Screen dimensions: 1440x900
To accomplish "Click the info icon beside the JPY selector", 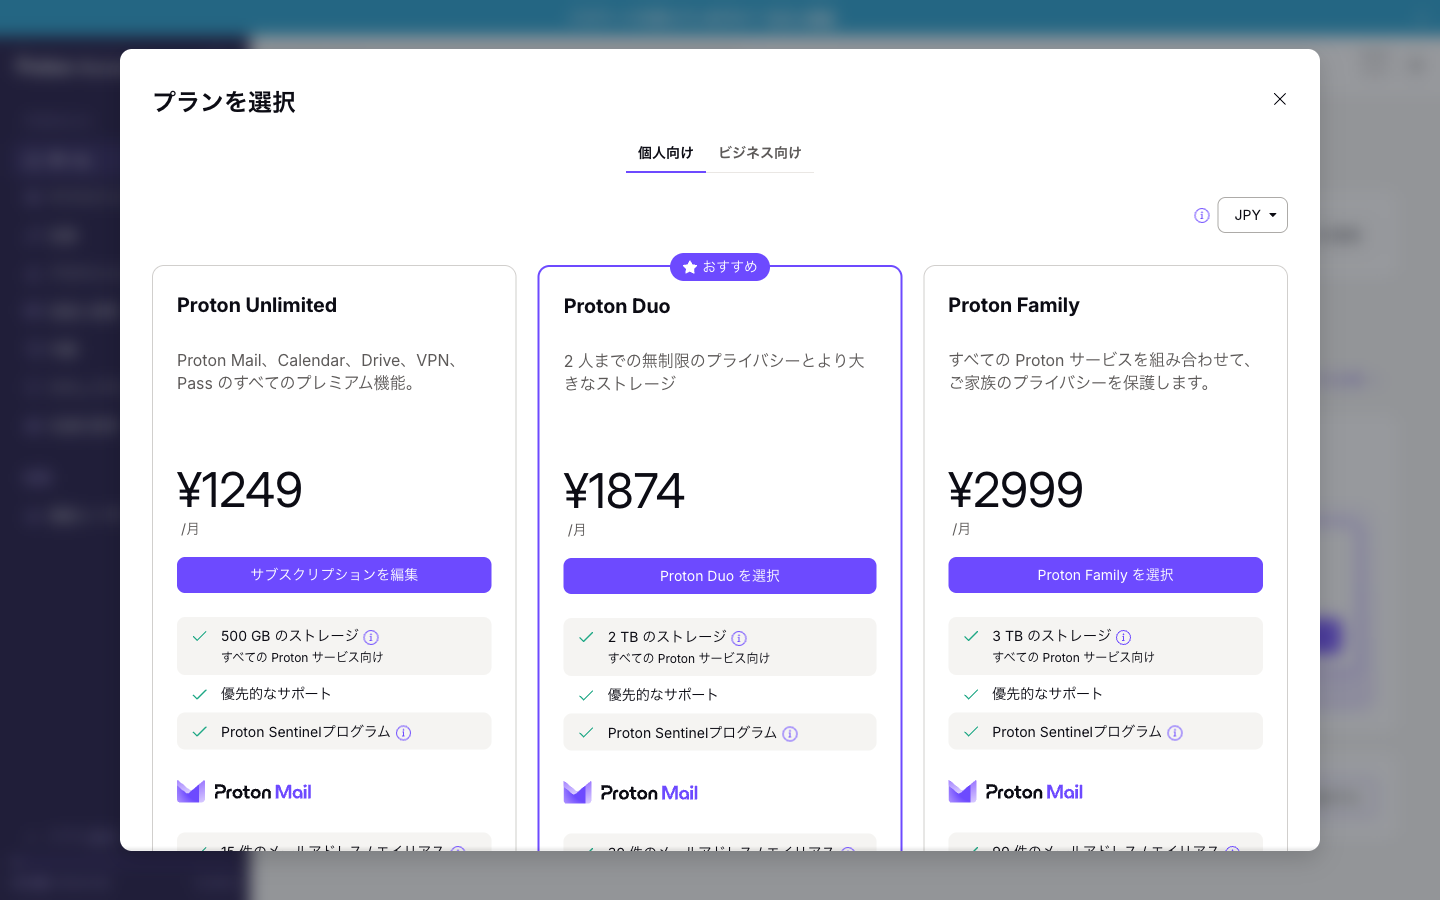I will 1202,215.
